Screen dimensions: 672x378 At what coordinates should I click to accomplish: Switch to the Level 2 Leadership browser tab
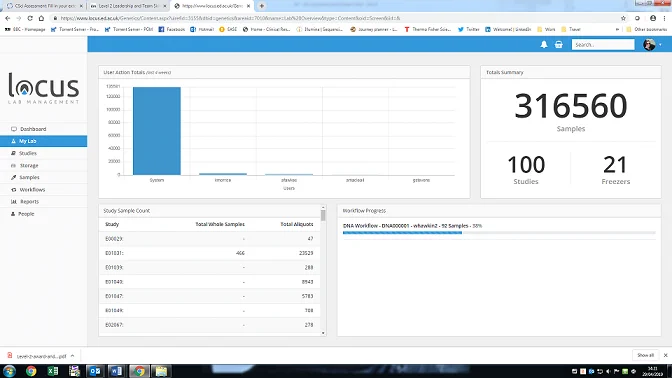[x=128, y=6]
